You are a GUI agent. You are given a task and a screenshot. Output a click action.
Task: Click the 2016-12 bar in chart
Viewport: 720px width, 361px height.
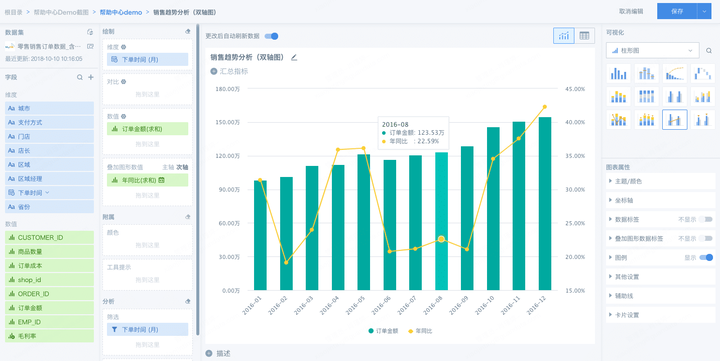click(545, 204)
